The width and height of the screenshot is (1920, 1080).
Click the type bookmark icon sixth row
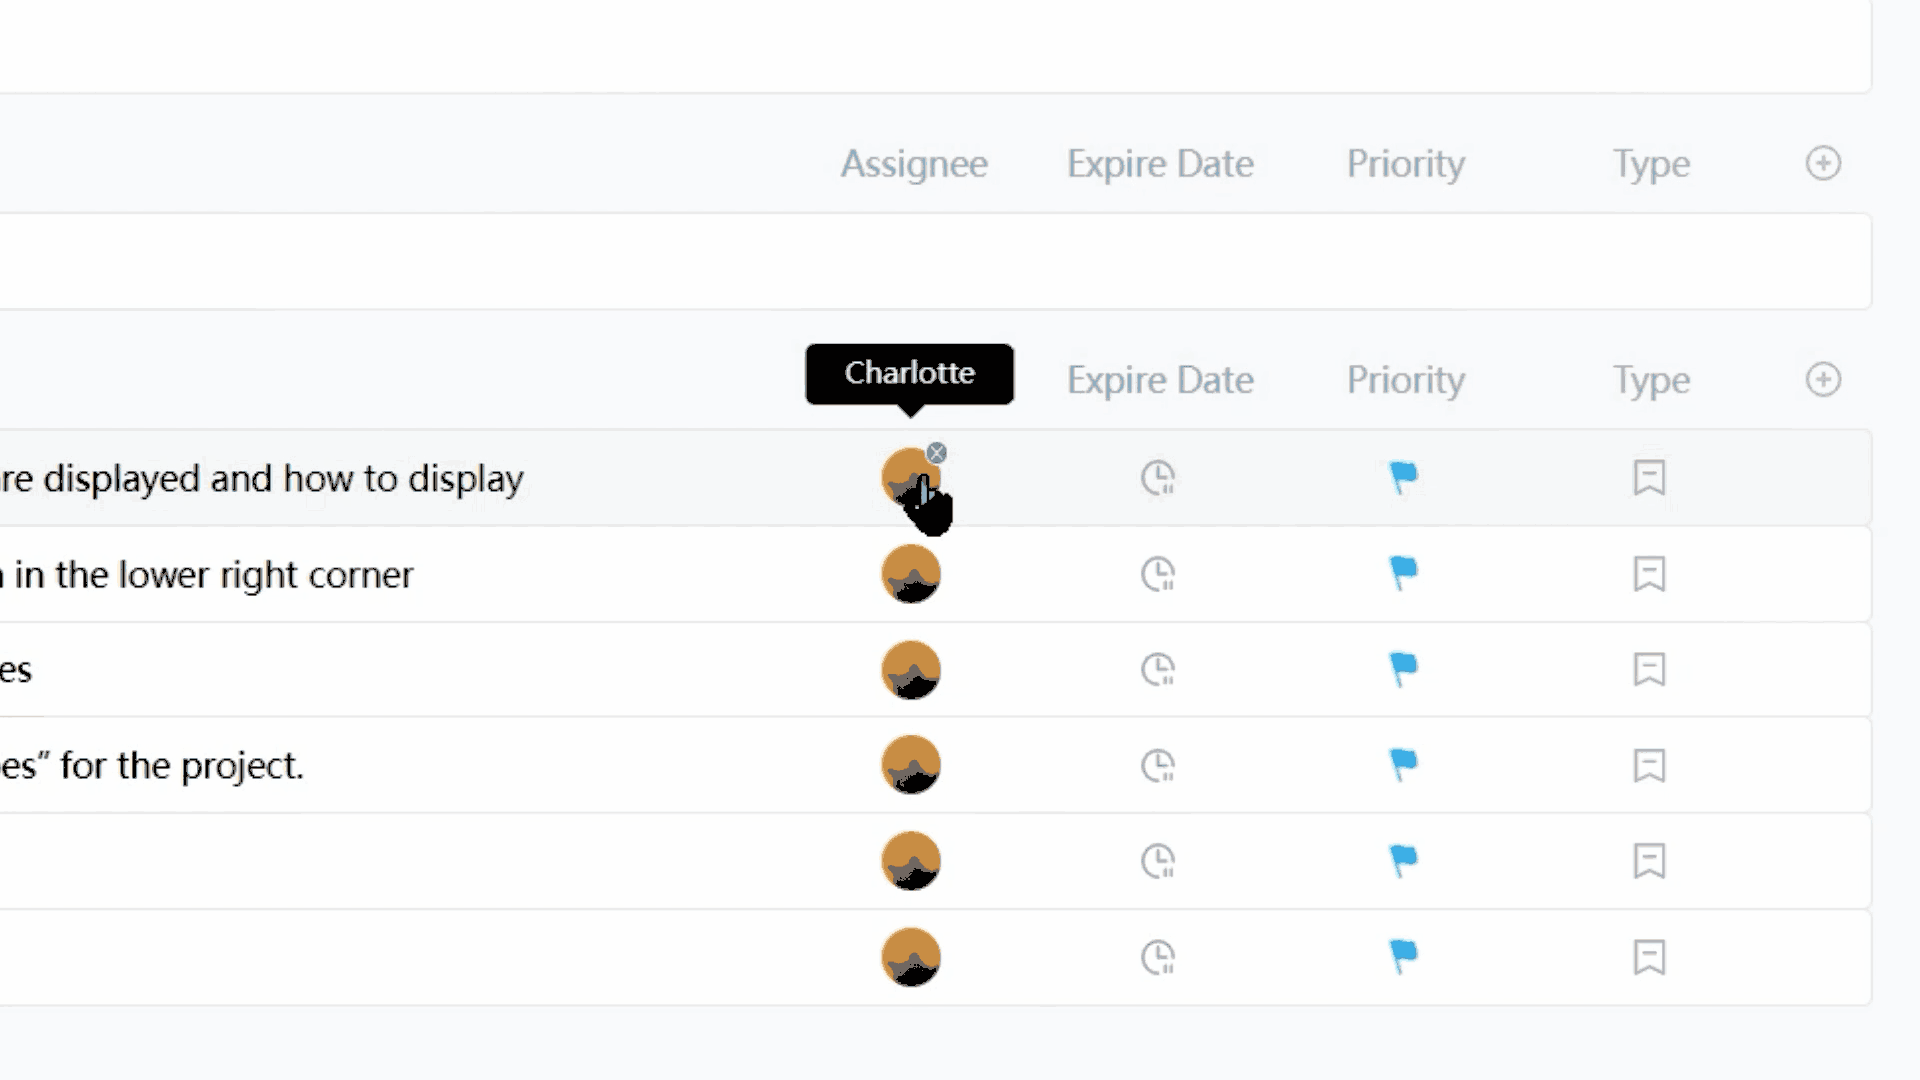(x=1650, y=956)
